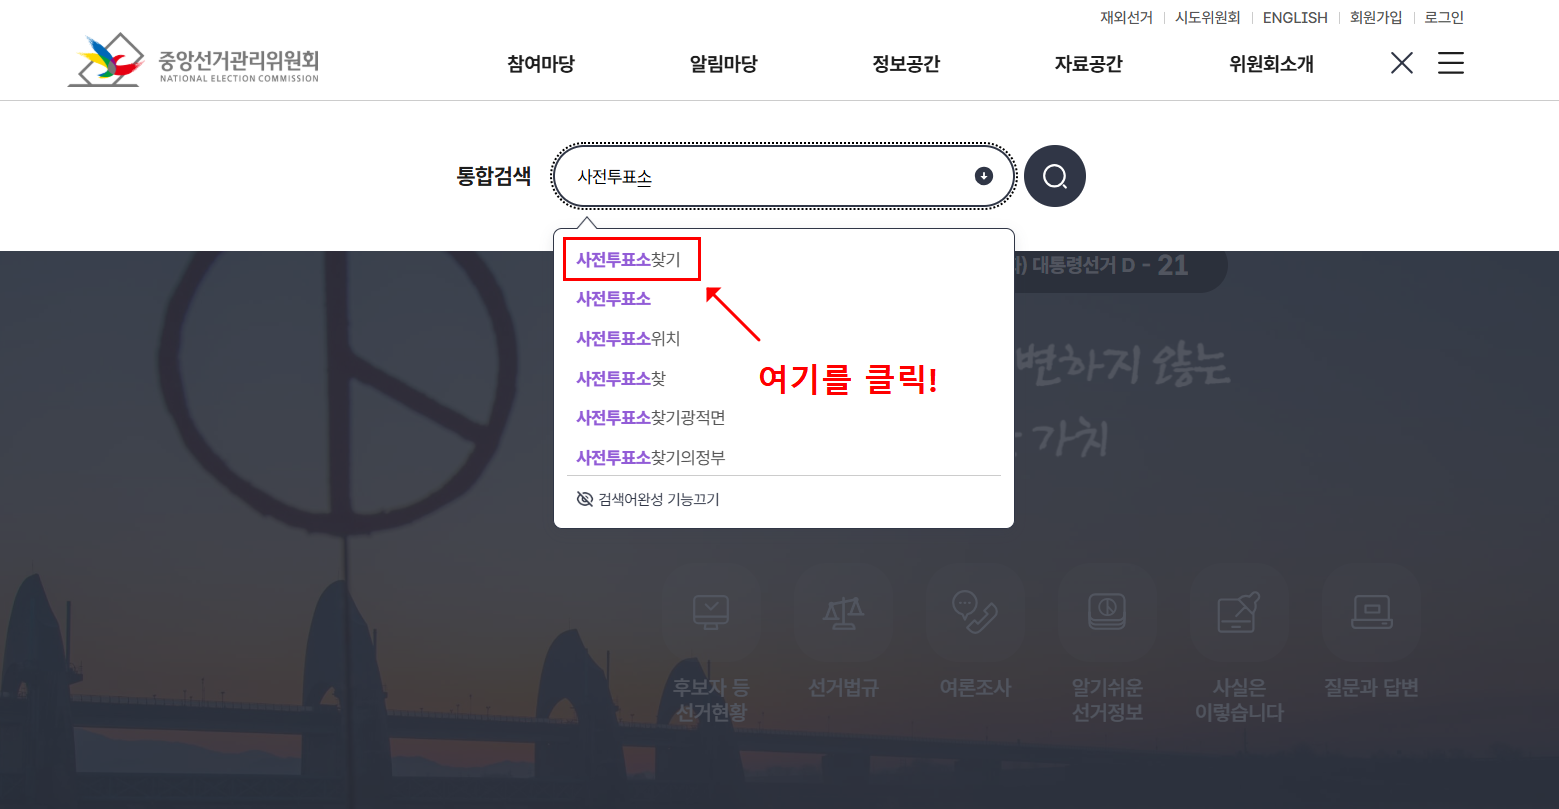This screenshot has height=809, width=1559.
Task: Open the 자료공간 menu
Action: tap(1088, 63)
